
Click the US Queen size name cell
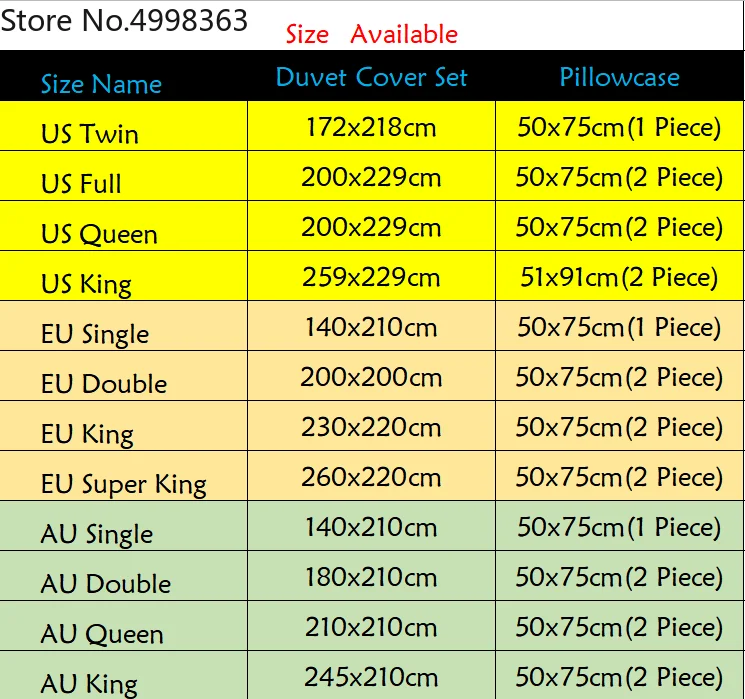[99, 234]
